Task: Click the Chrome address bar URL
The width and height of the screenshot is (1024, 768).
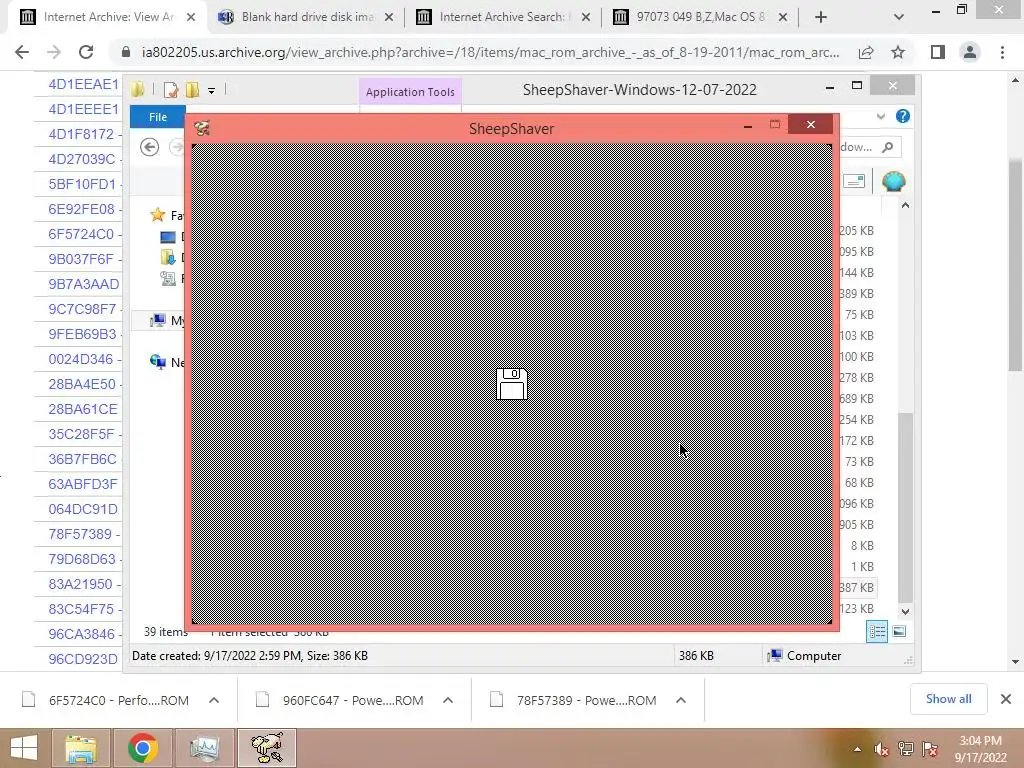Action: (x=490, y=52)
